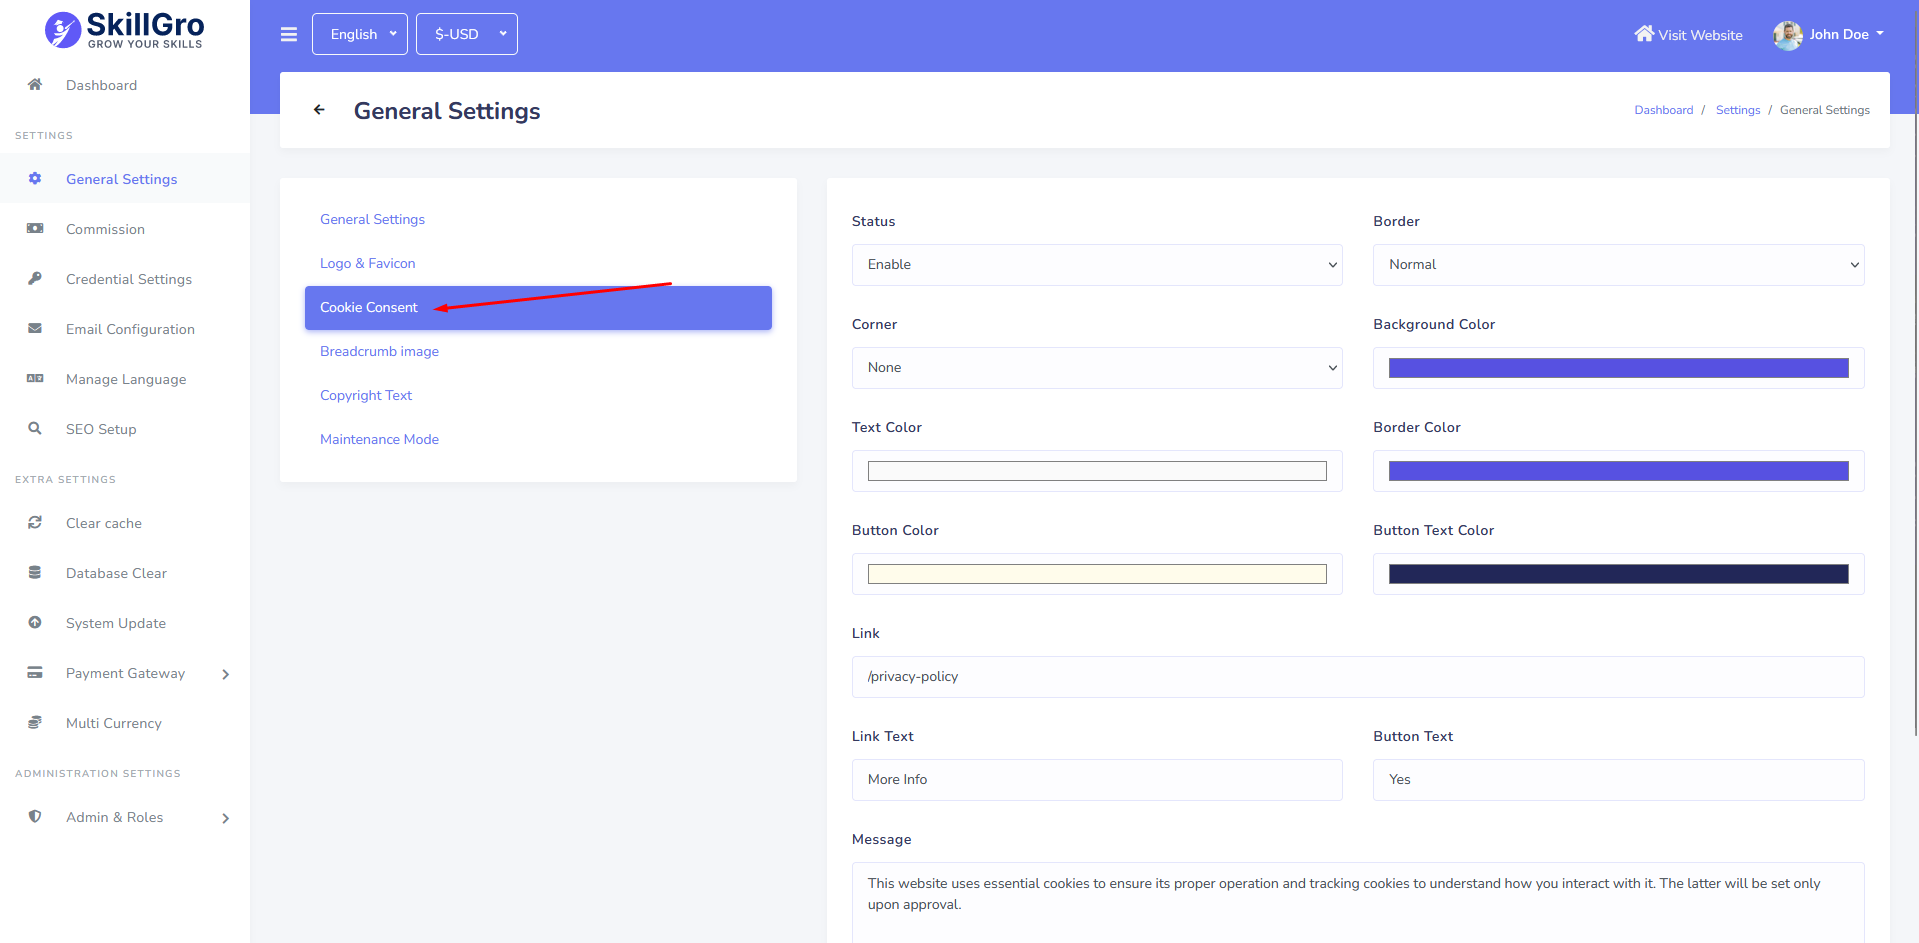Click the Credential Settings key icon

click(35, 279)
